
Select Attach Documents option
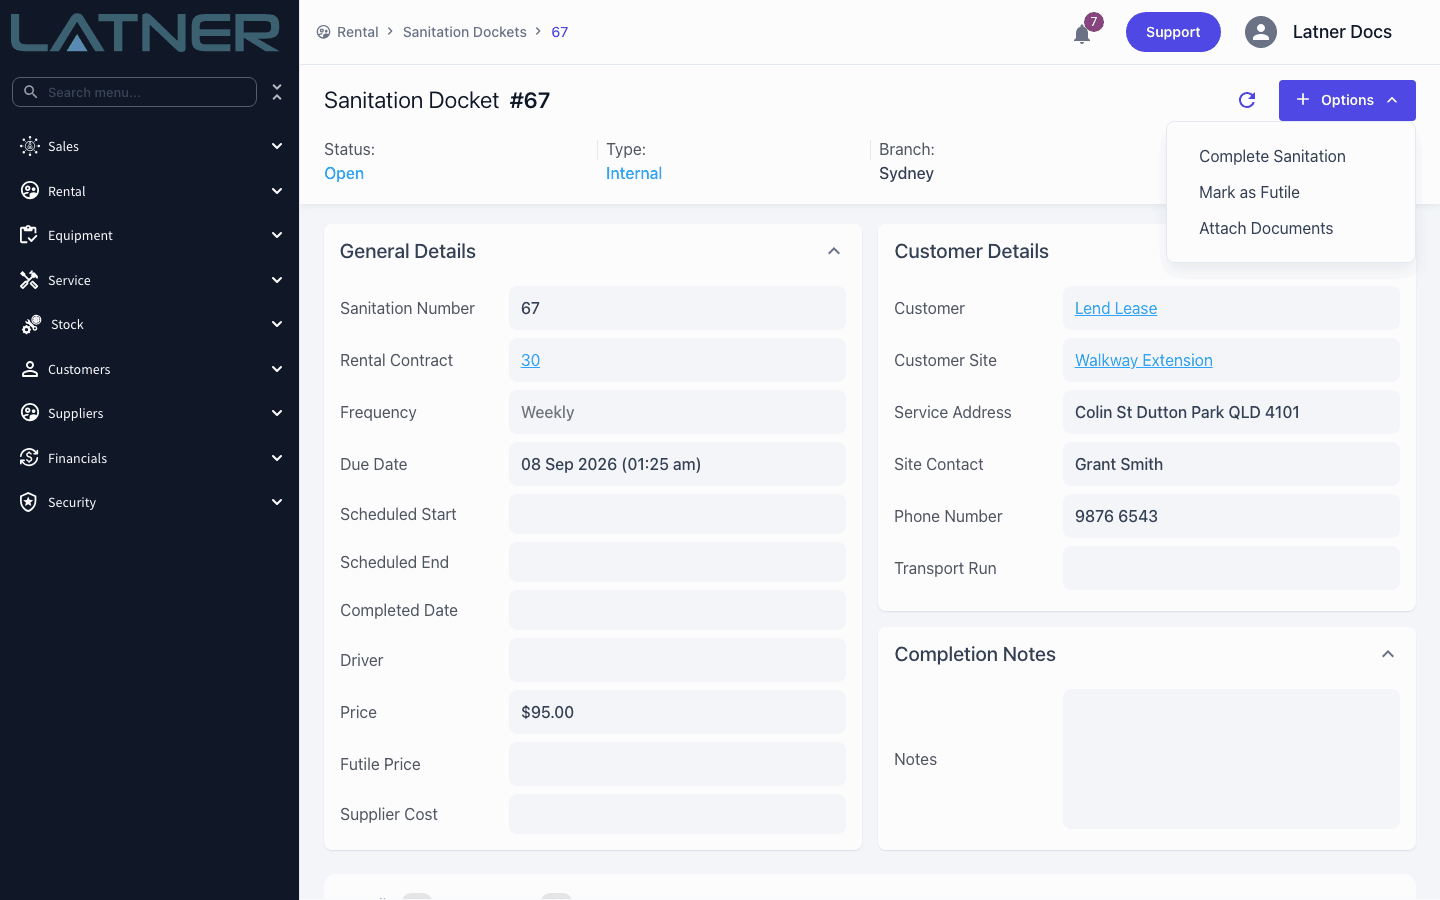point(1266,228)
